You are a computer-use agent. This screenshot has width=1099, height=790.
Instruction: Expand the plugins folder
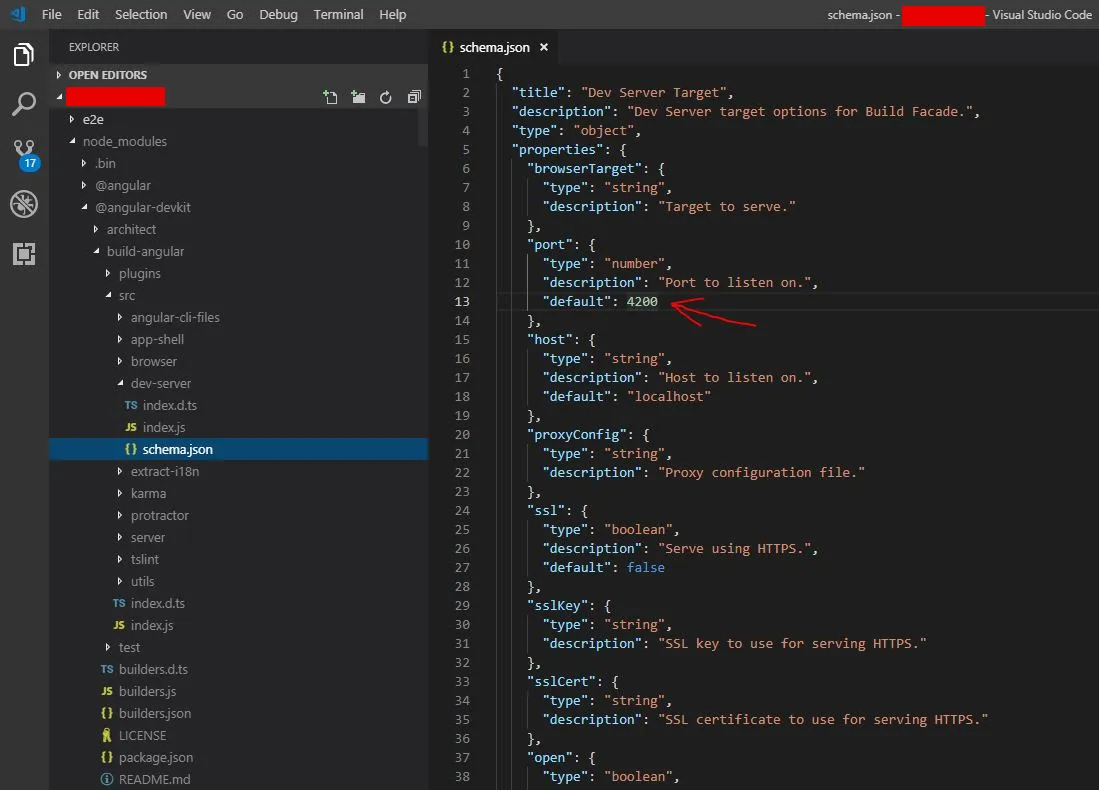click(x=238, y=273)
